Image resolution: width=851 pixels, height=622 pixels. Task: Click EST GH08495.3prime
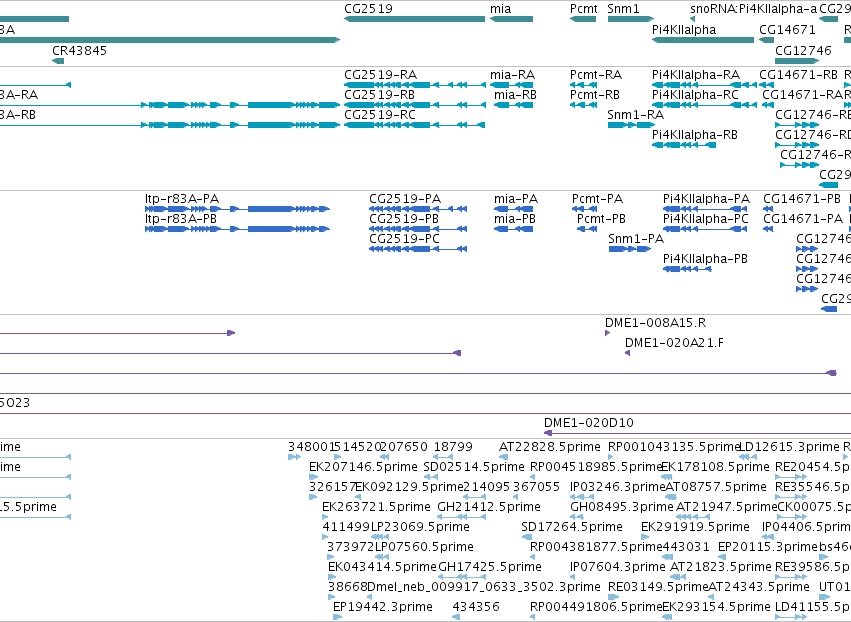pos(621,507)
